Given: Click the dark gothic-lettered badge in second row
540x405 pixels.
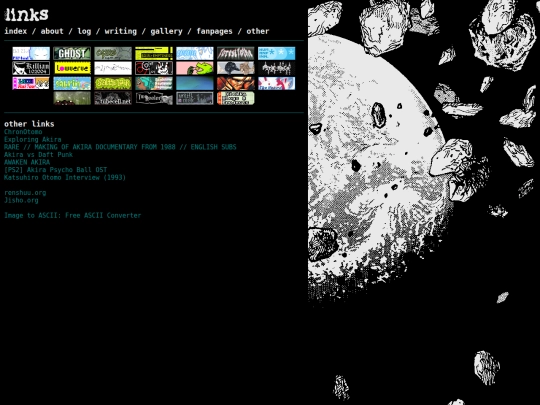Looking at the screenshot, I should pos(277,68).
